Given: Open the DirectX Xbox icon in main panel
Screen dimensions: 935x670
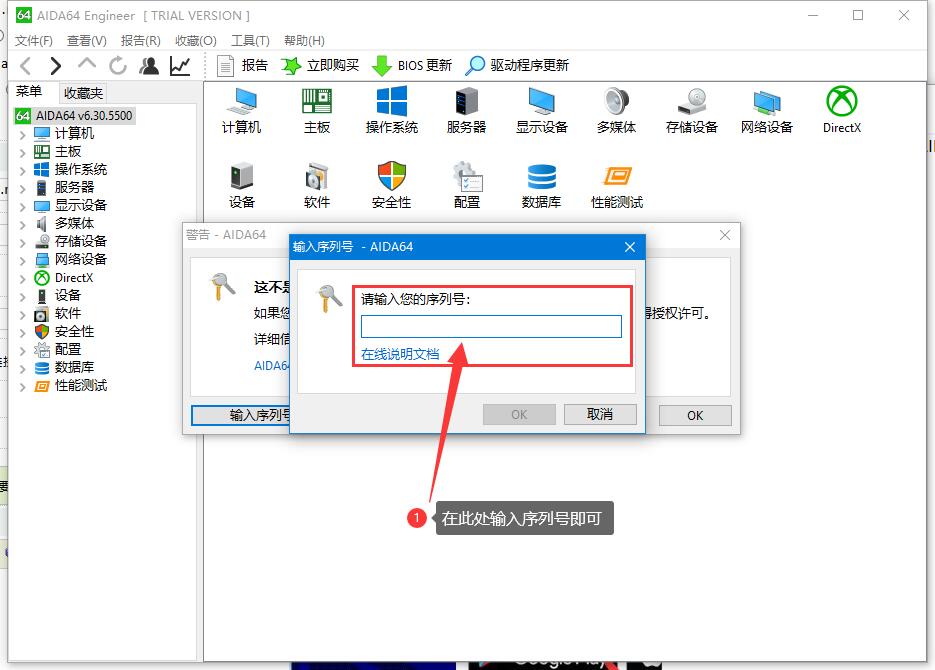Looking at the screenshot, I should point(842,110).
